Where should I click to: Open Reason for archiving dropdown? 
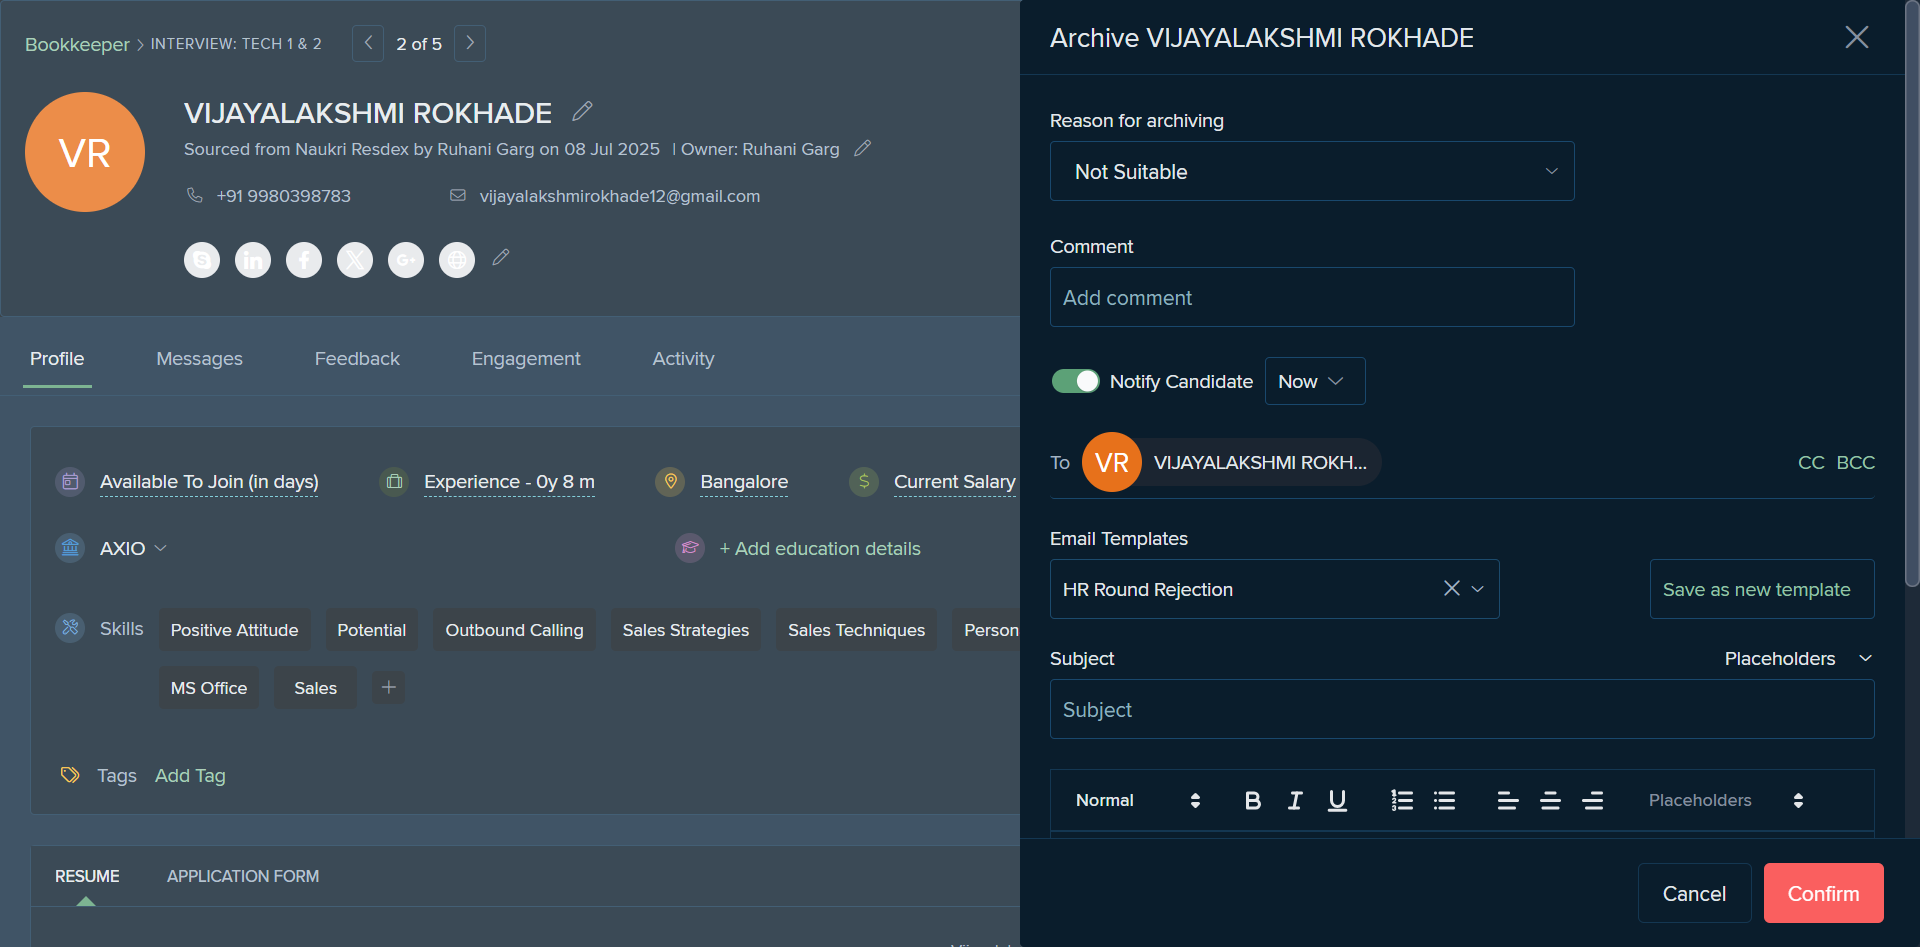[1312, 171]
